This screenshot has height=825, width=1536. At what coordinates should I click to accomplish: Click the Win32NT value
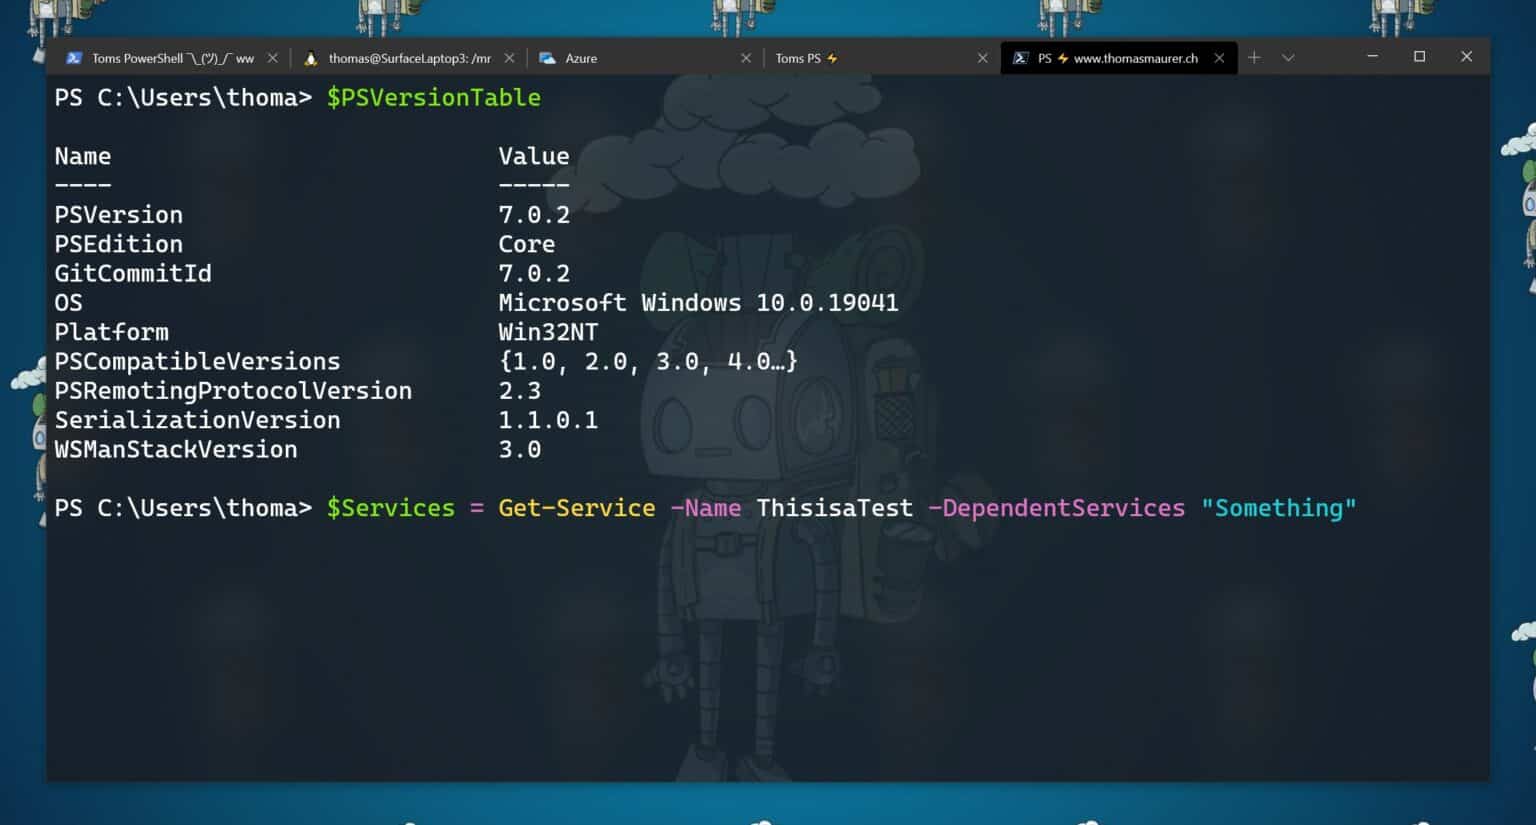click(x=548, y=332)
